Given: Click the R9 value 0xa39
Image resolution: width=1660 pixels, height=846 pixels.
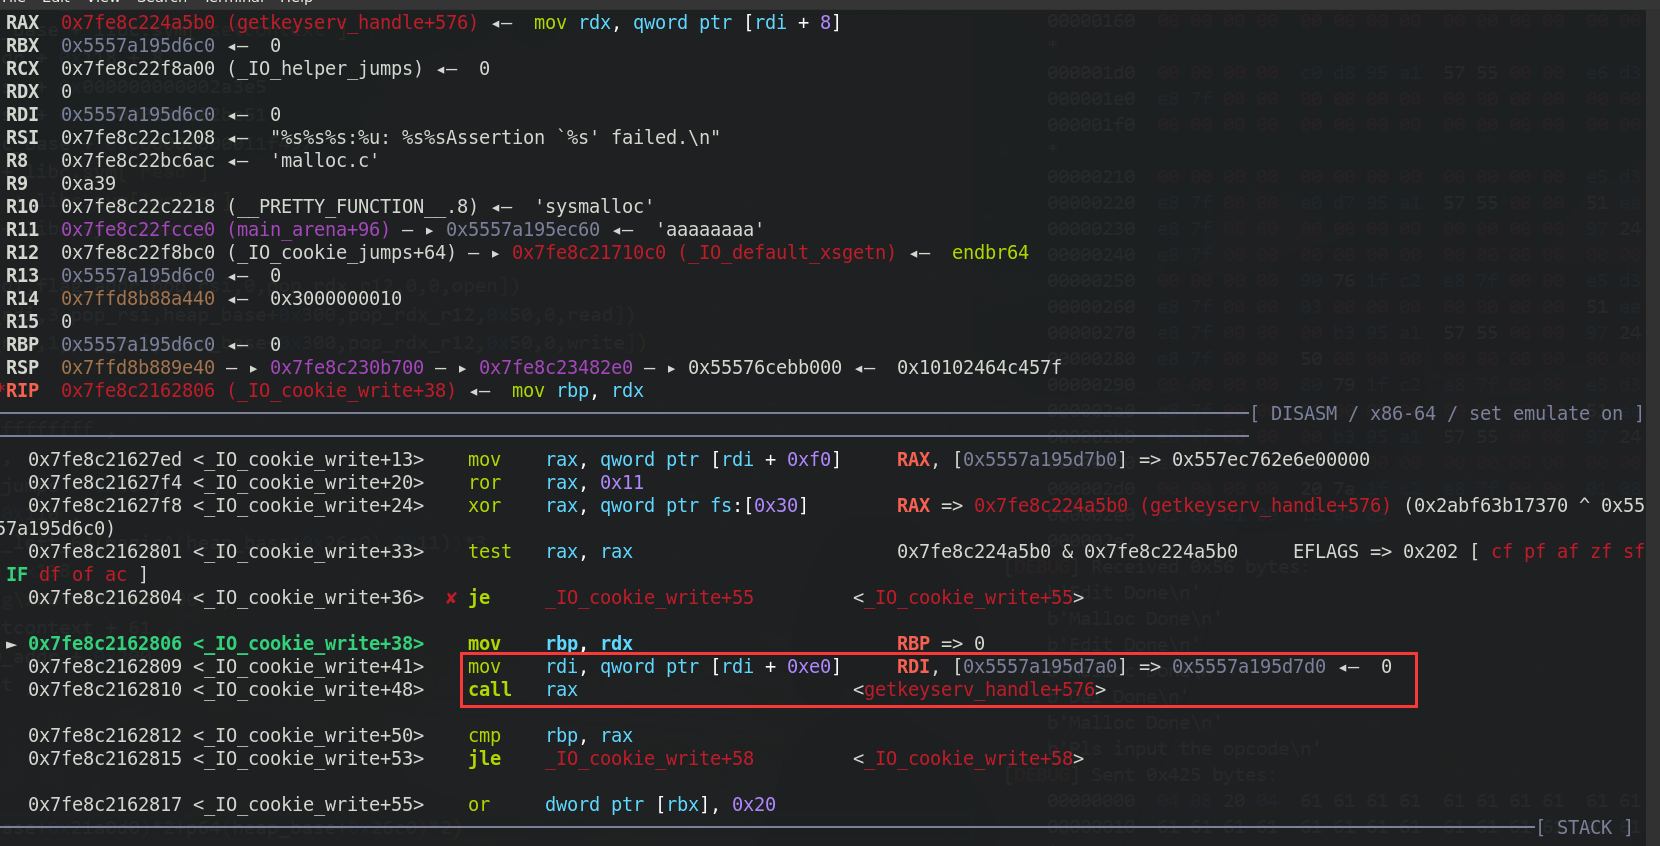Looking at the screenshot, I should tap(88, 183).
